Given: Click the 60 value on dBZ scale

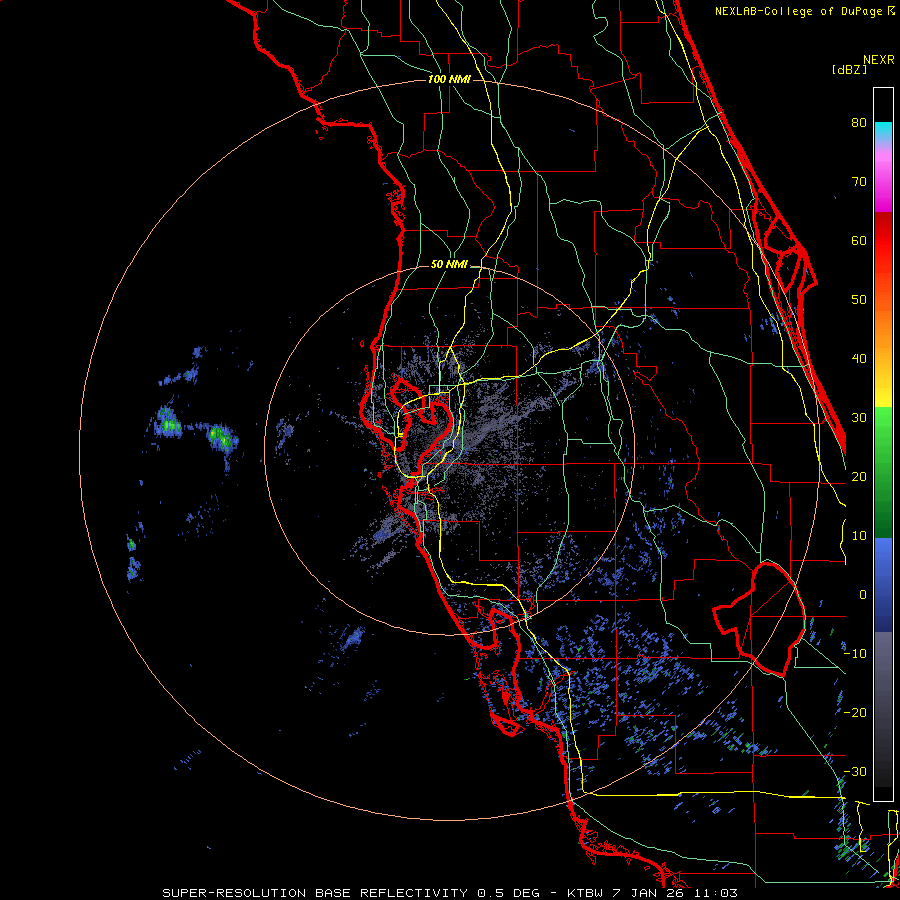Looking at the screenshot, I should tap(859, 241).
